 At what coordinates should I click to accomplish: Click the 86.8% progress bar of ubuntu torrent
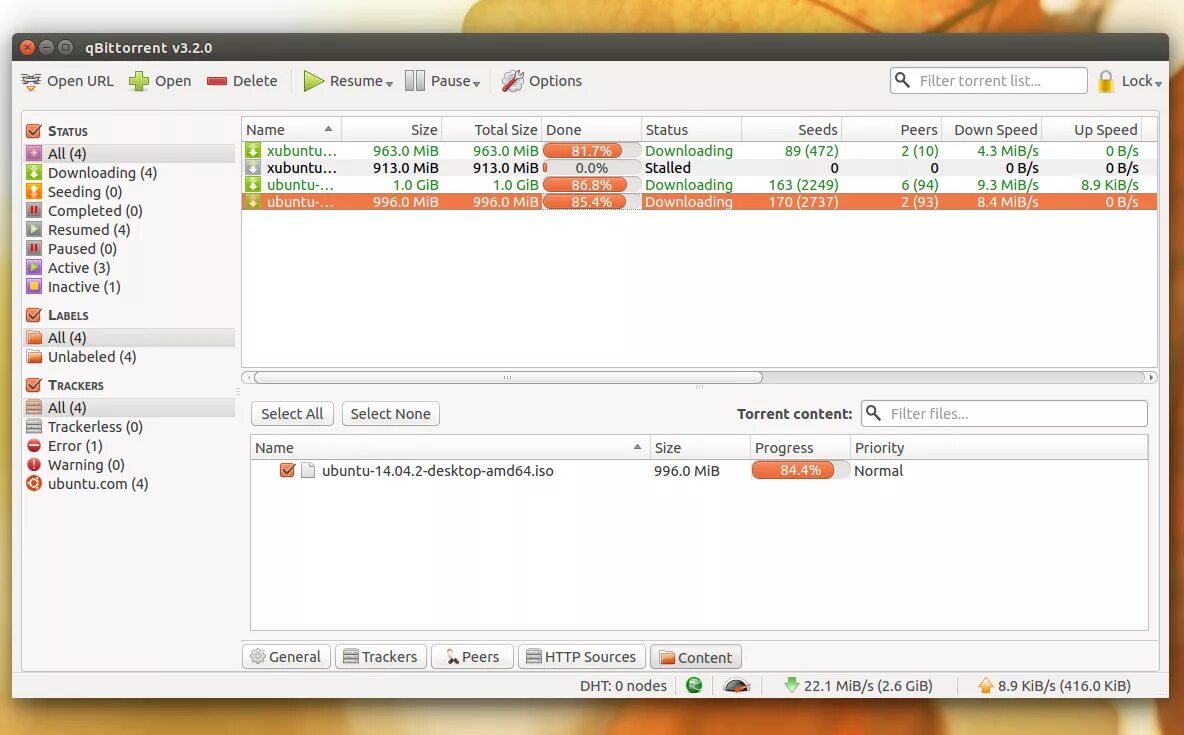[591, 185]
